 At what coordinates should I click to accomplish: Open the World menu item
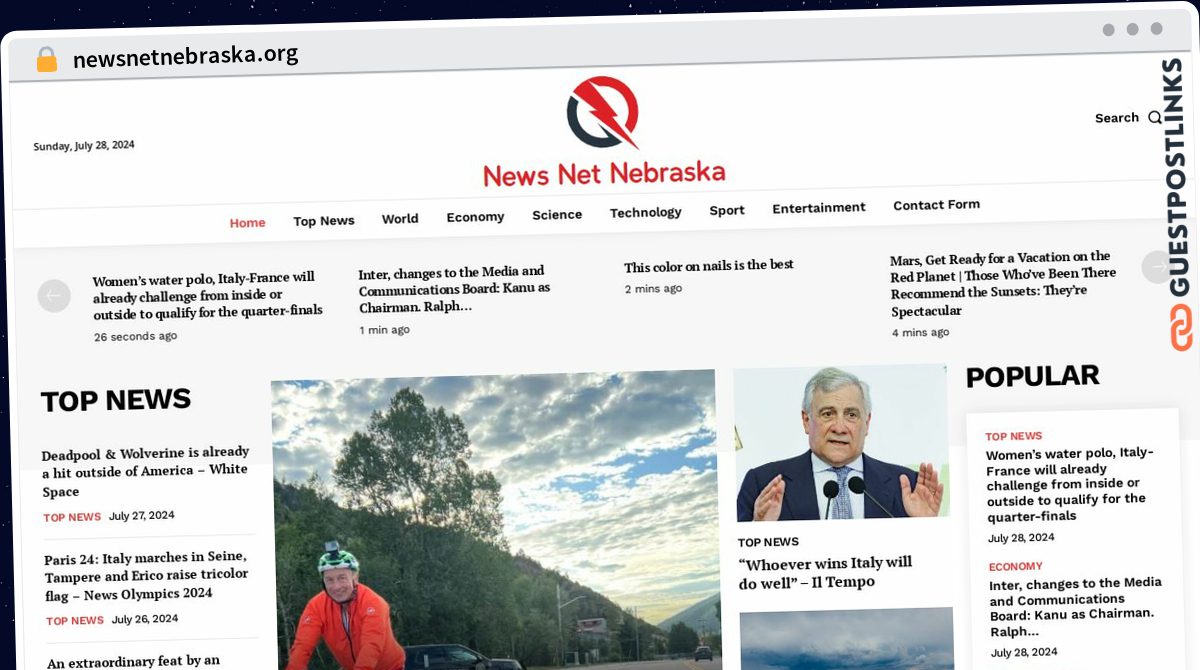tap(400, 219)
